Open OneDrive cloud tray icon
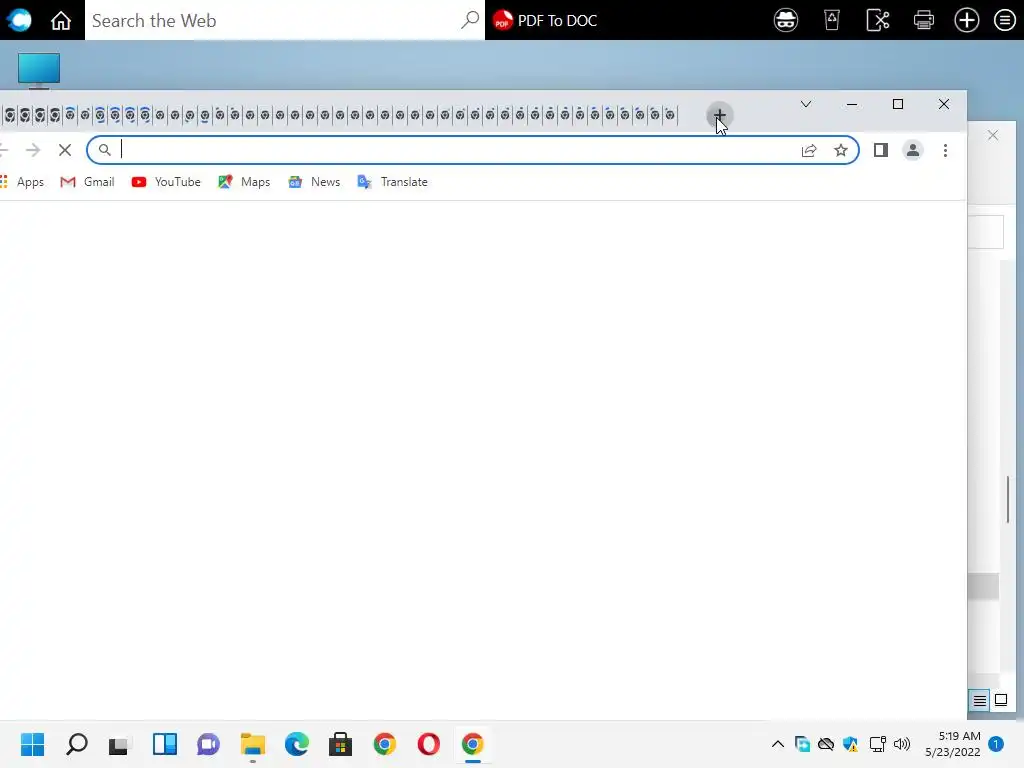Viewport: 1024px width, 768px height. pos(826,744)
